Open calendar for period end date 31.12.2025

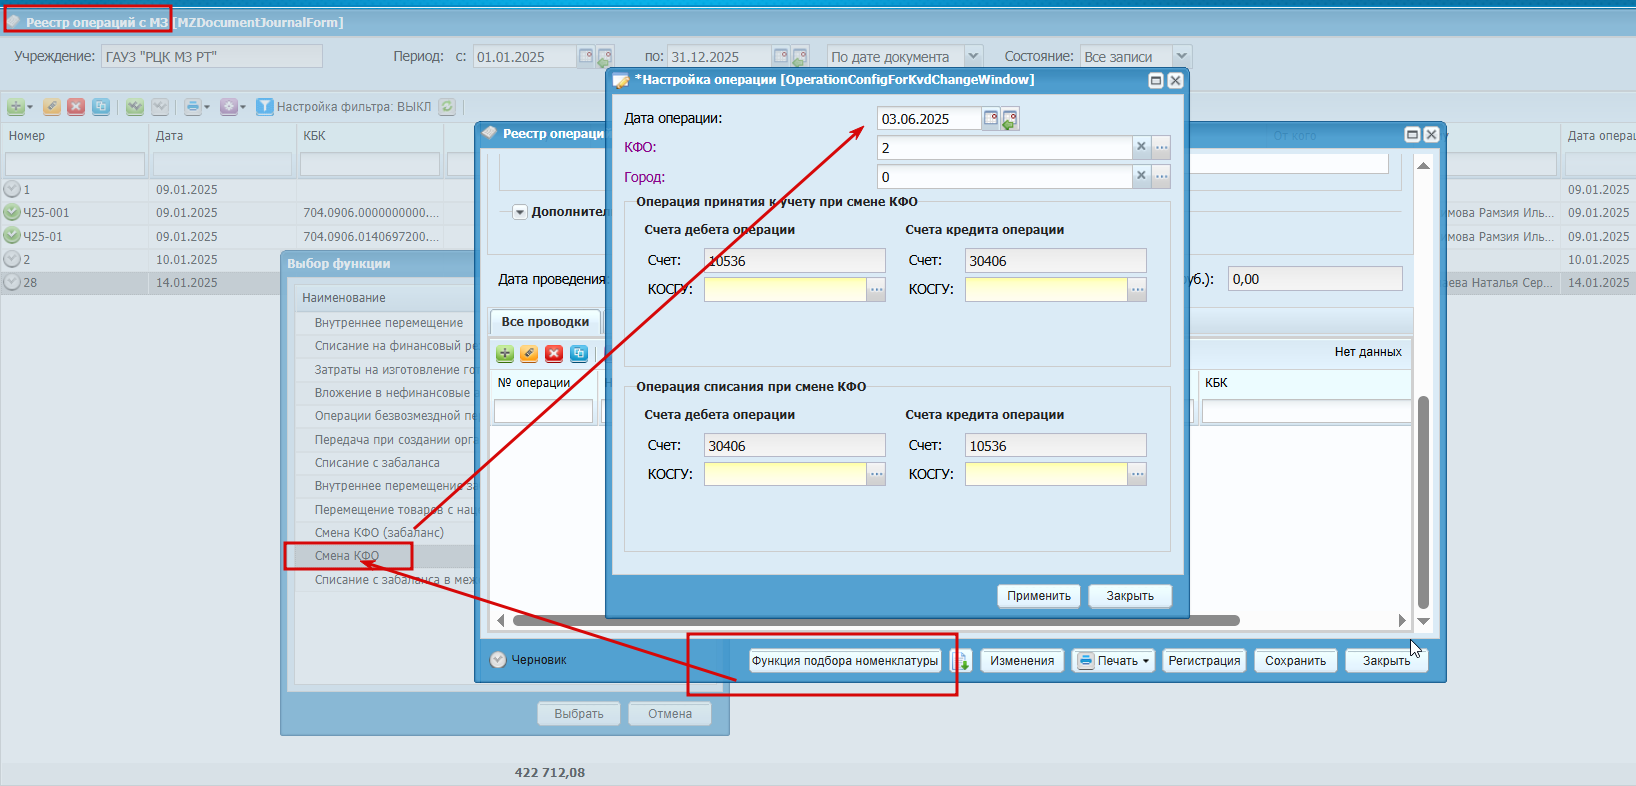tap(781, 56)
